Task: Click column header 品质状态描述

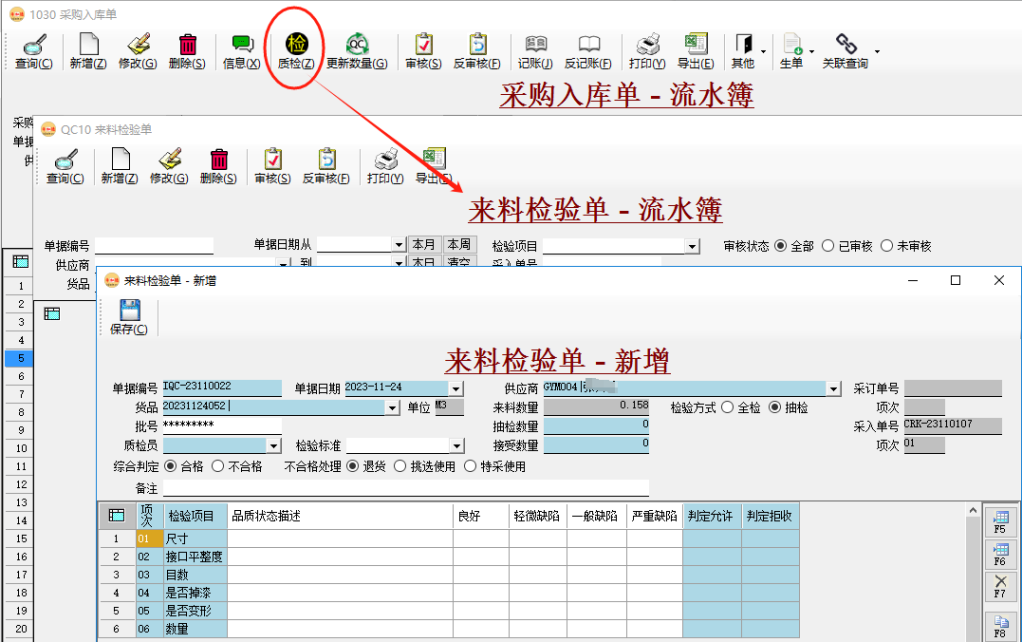Action: [340, 515]
